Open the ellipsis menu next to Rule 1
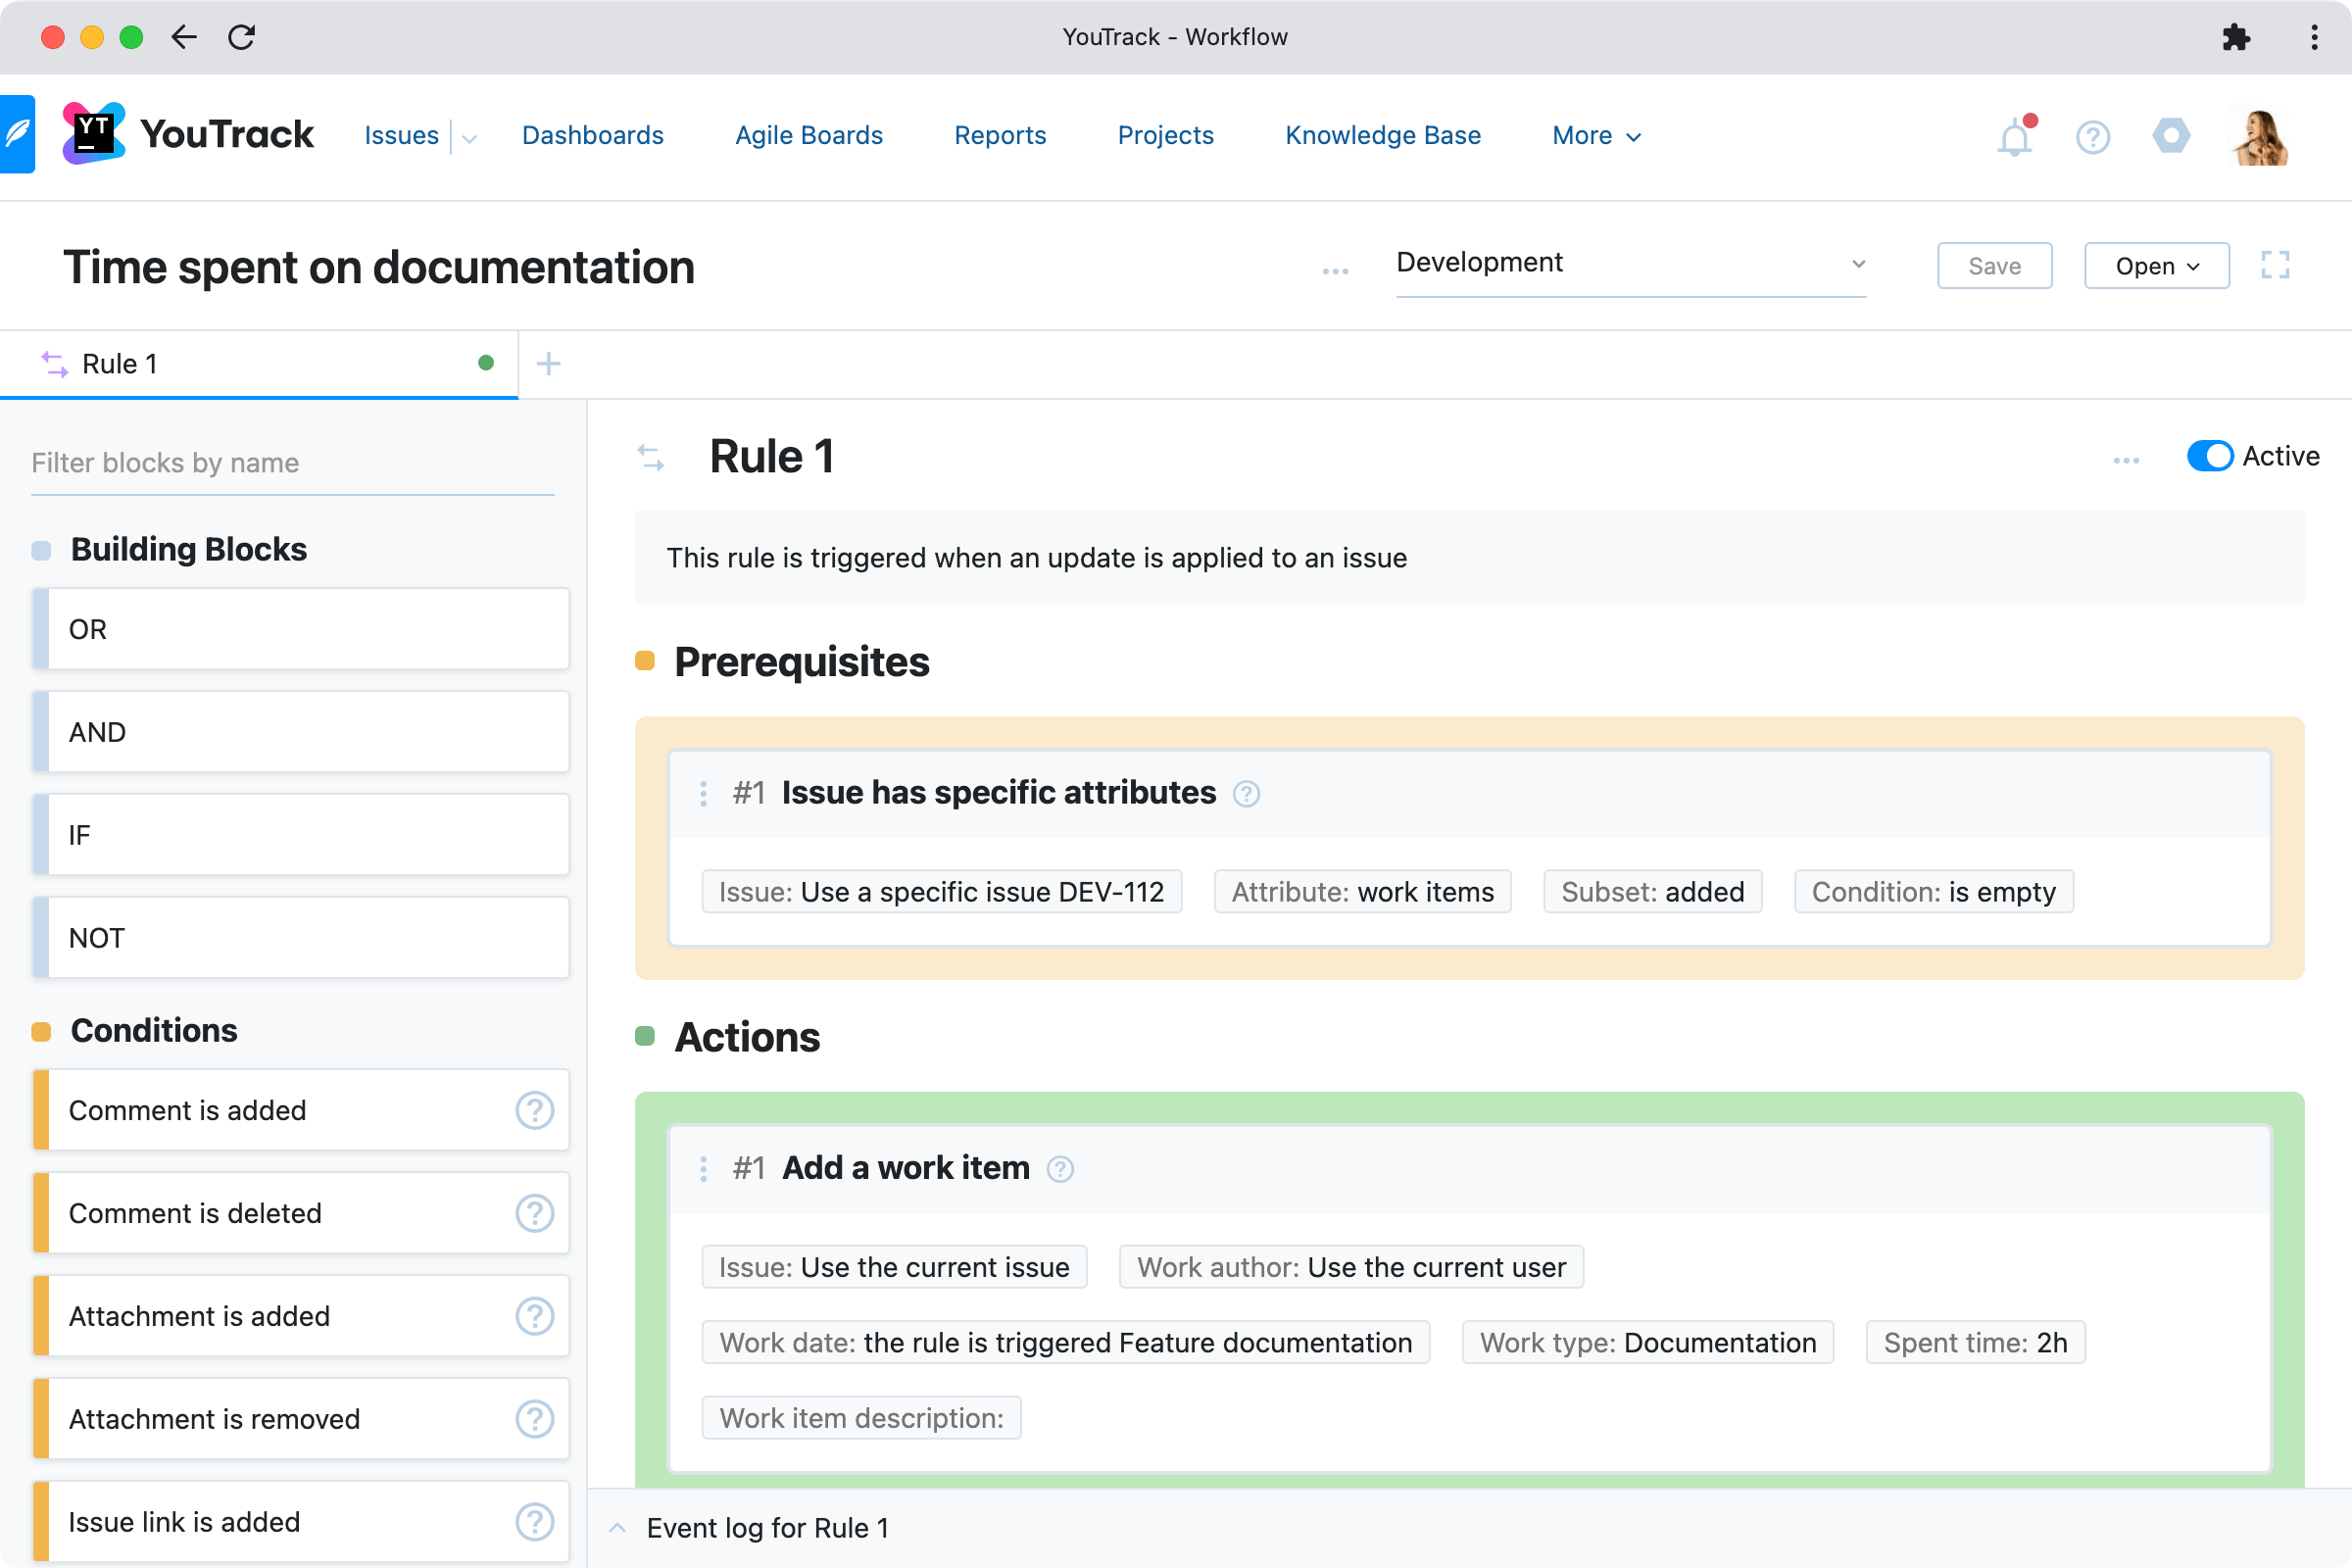 point(2126,460)
